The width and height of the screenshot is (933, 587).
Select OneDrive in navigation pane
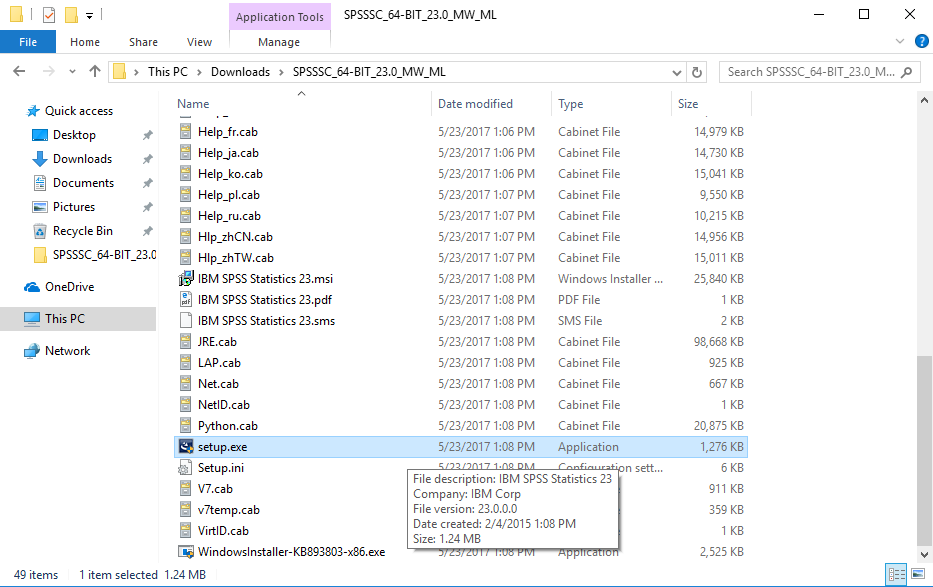click(70, 287)
